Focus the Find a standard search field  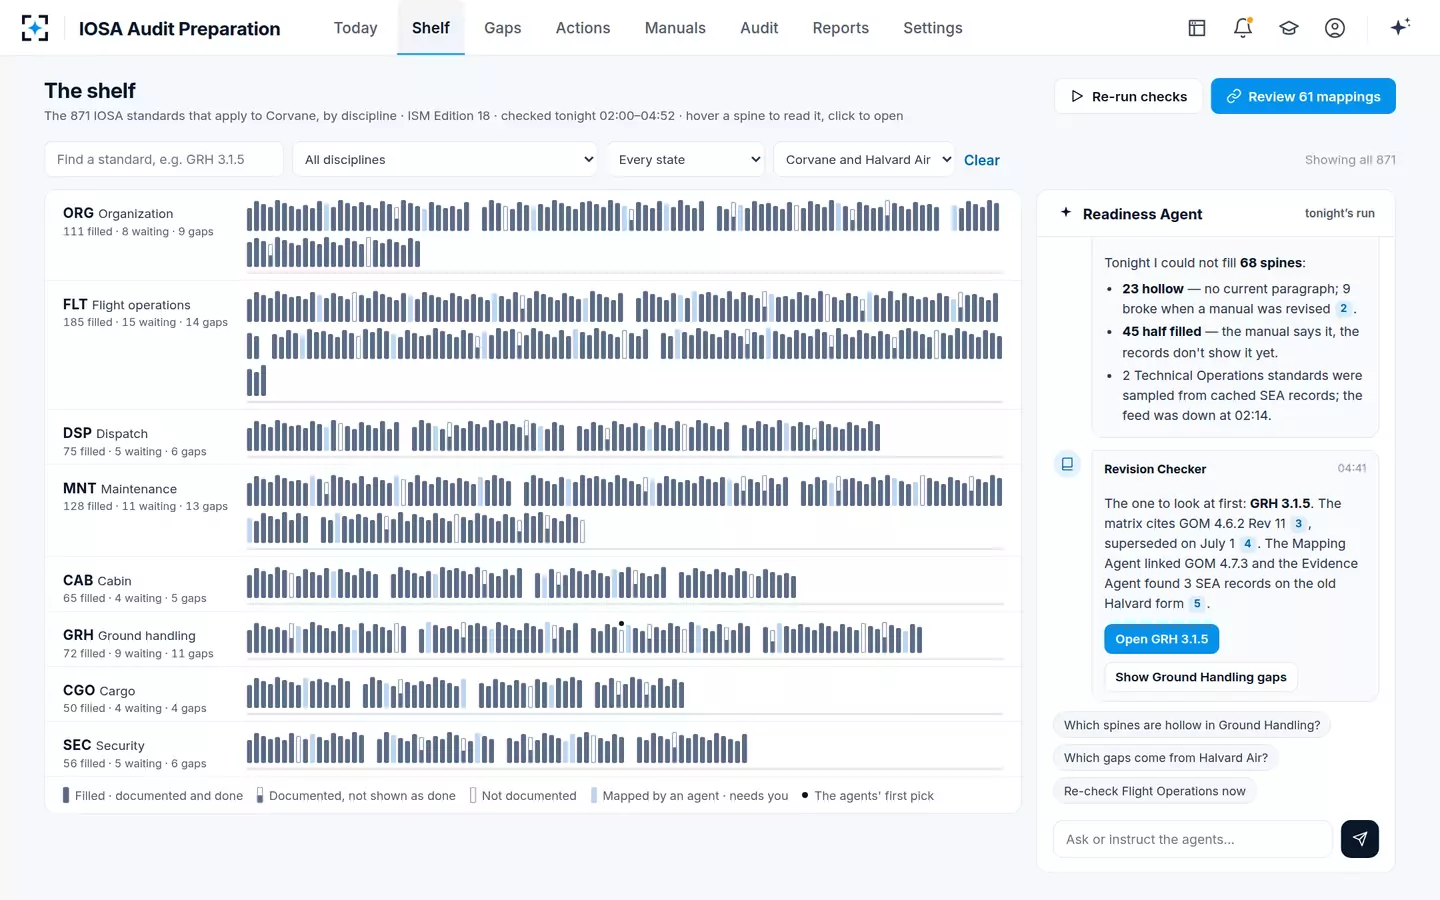pos(164,160)
